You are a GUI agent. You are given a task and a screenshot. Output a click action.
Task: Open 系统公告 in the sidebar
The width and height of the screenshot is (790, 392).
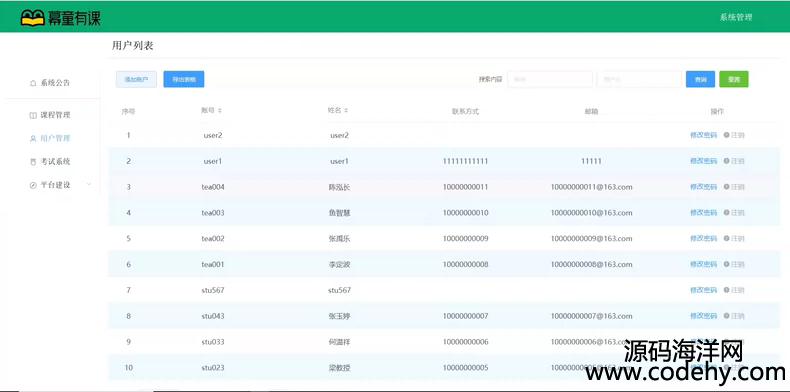click(x=55, y=83)
